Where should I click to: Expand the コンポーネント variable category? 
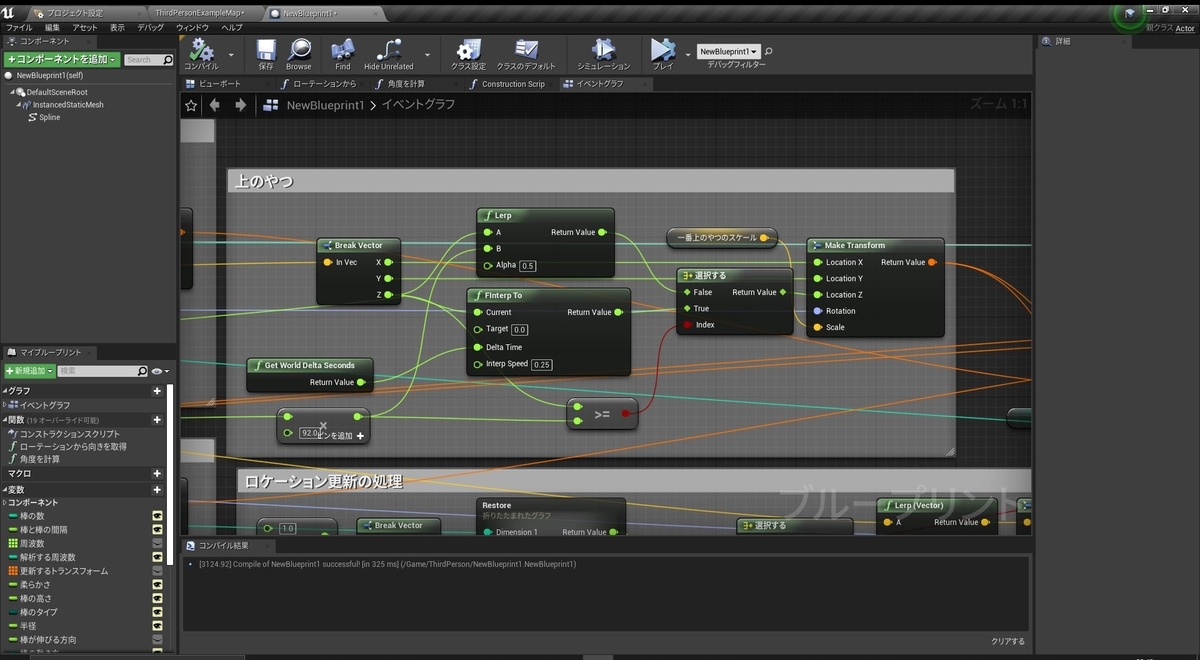pyautogui.click(x=4, y=503)
